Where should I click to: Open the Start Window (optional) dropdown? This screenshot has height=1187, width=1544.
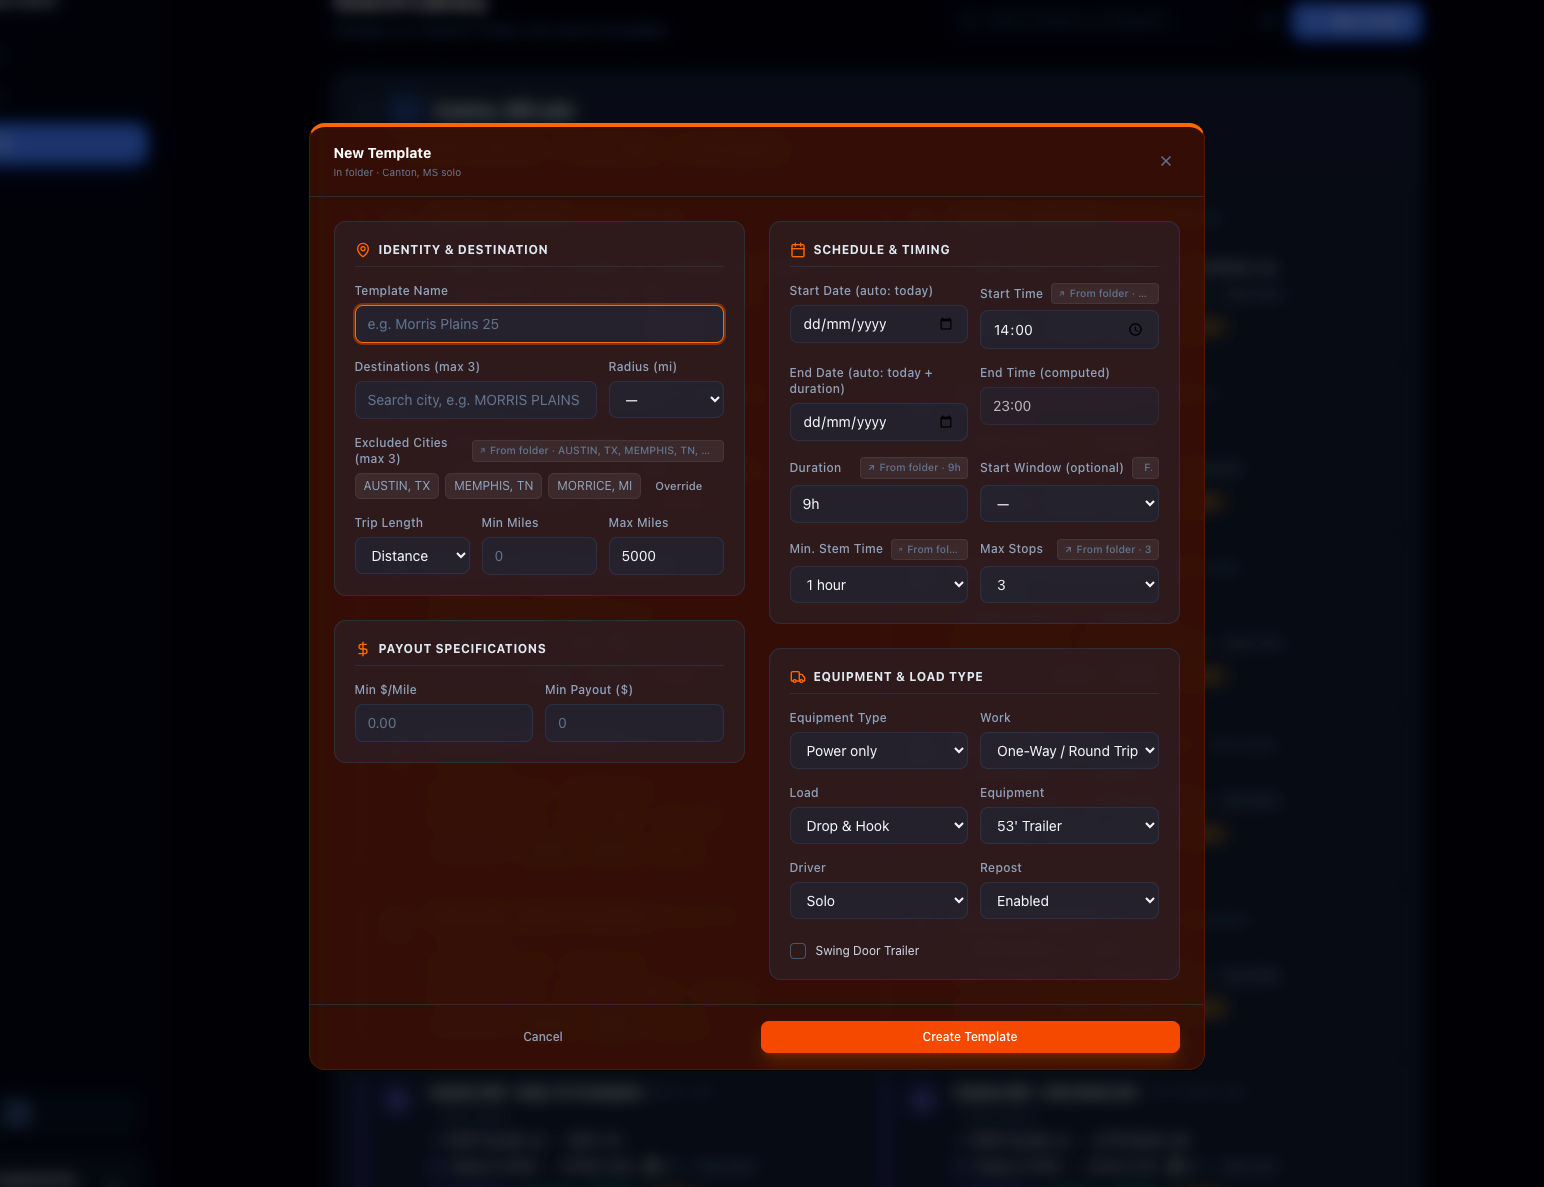coord(1069,504)
